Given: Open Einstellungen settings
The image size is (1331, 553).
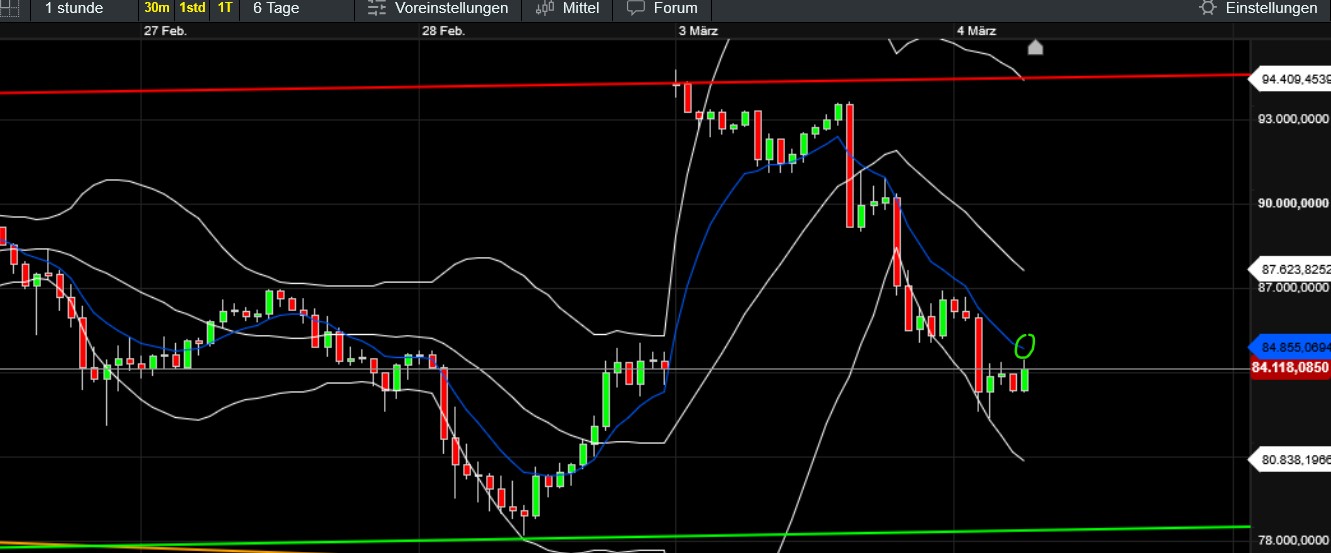Looking at the screenshot, I should point(1270,8).
